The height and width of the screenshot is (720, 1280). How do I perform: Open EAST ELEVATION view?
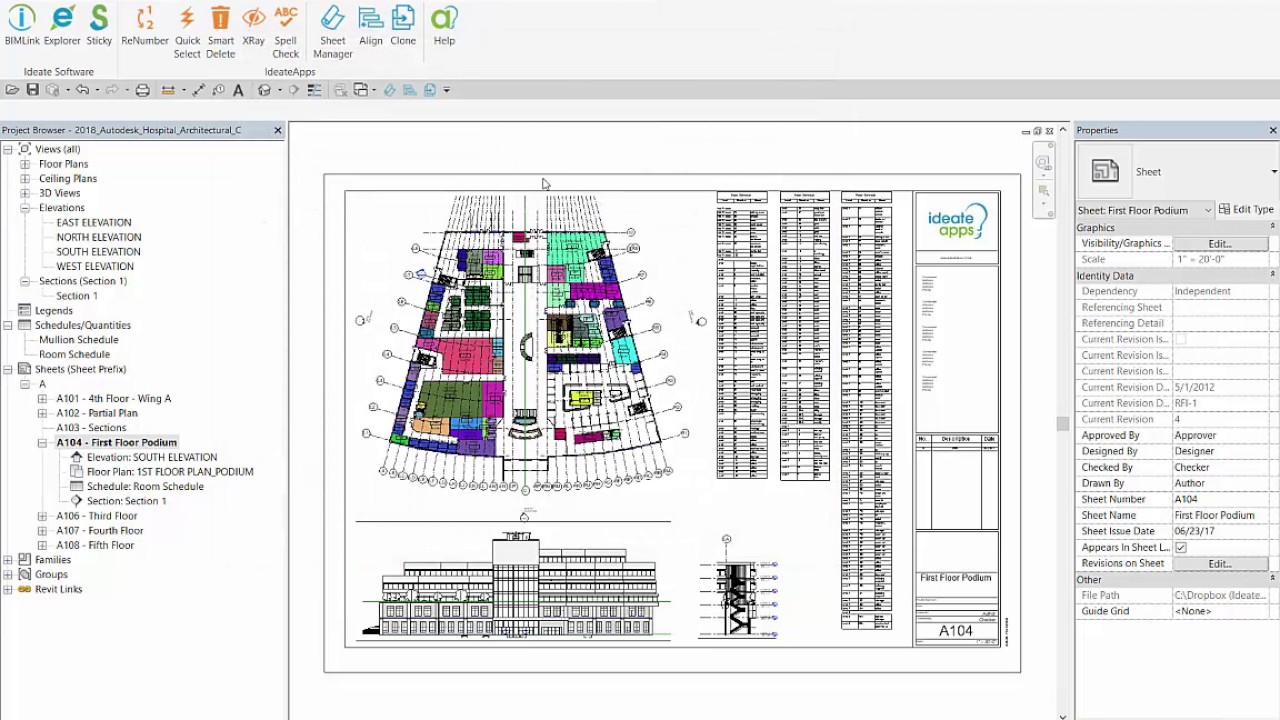click(94, 223)
